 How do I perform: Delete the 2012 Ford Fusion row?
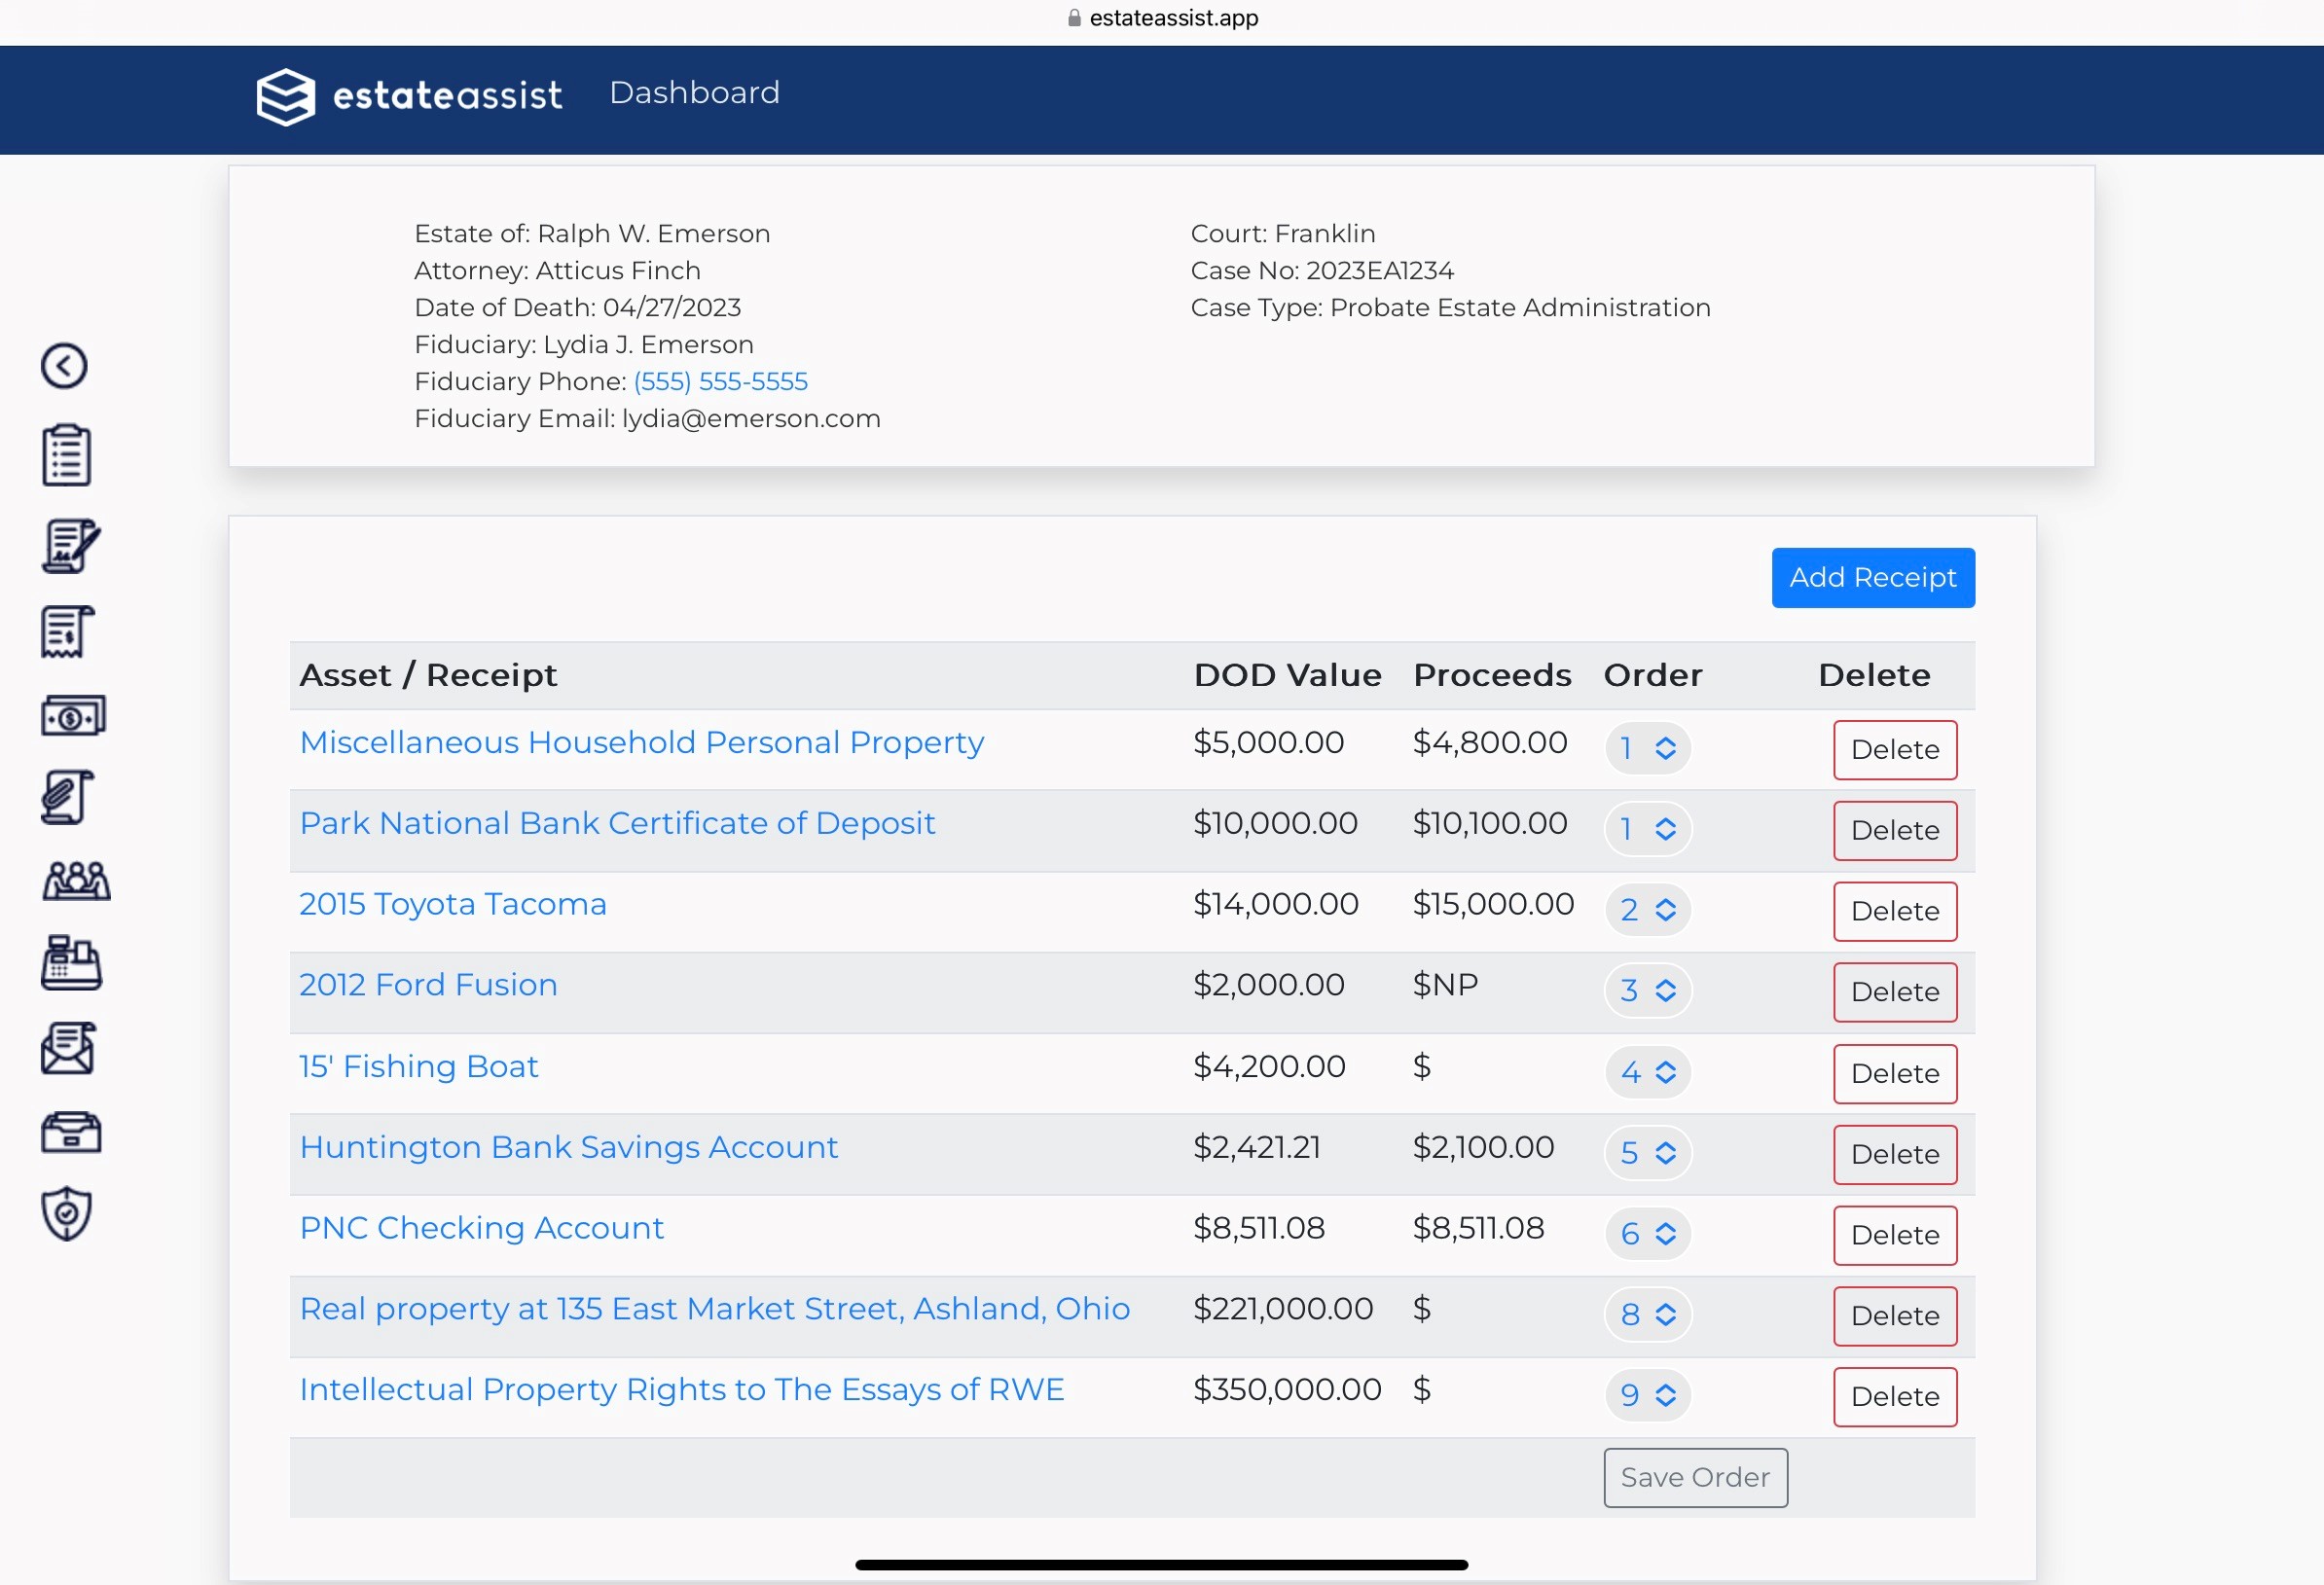1894,993
